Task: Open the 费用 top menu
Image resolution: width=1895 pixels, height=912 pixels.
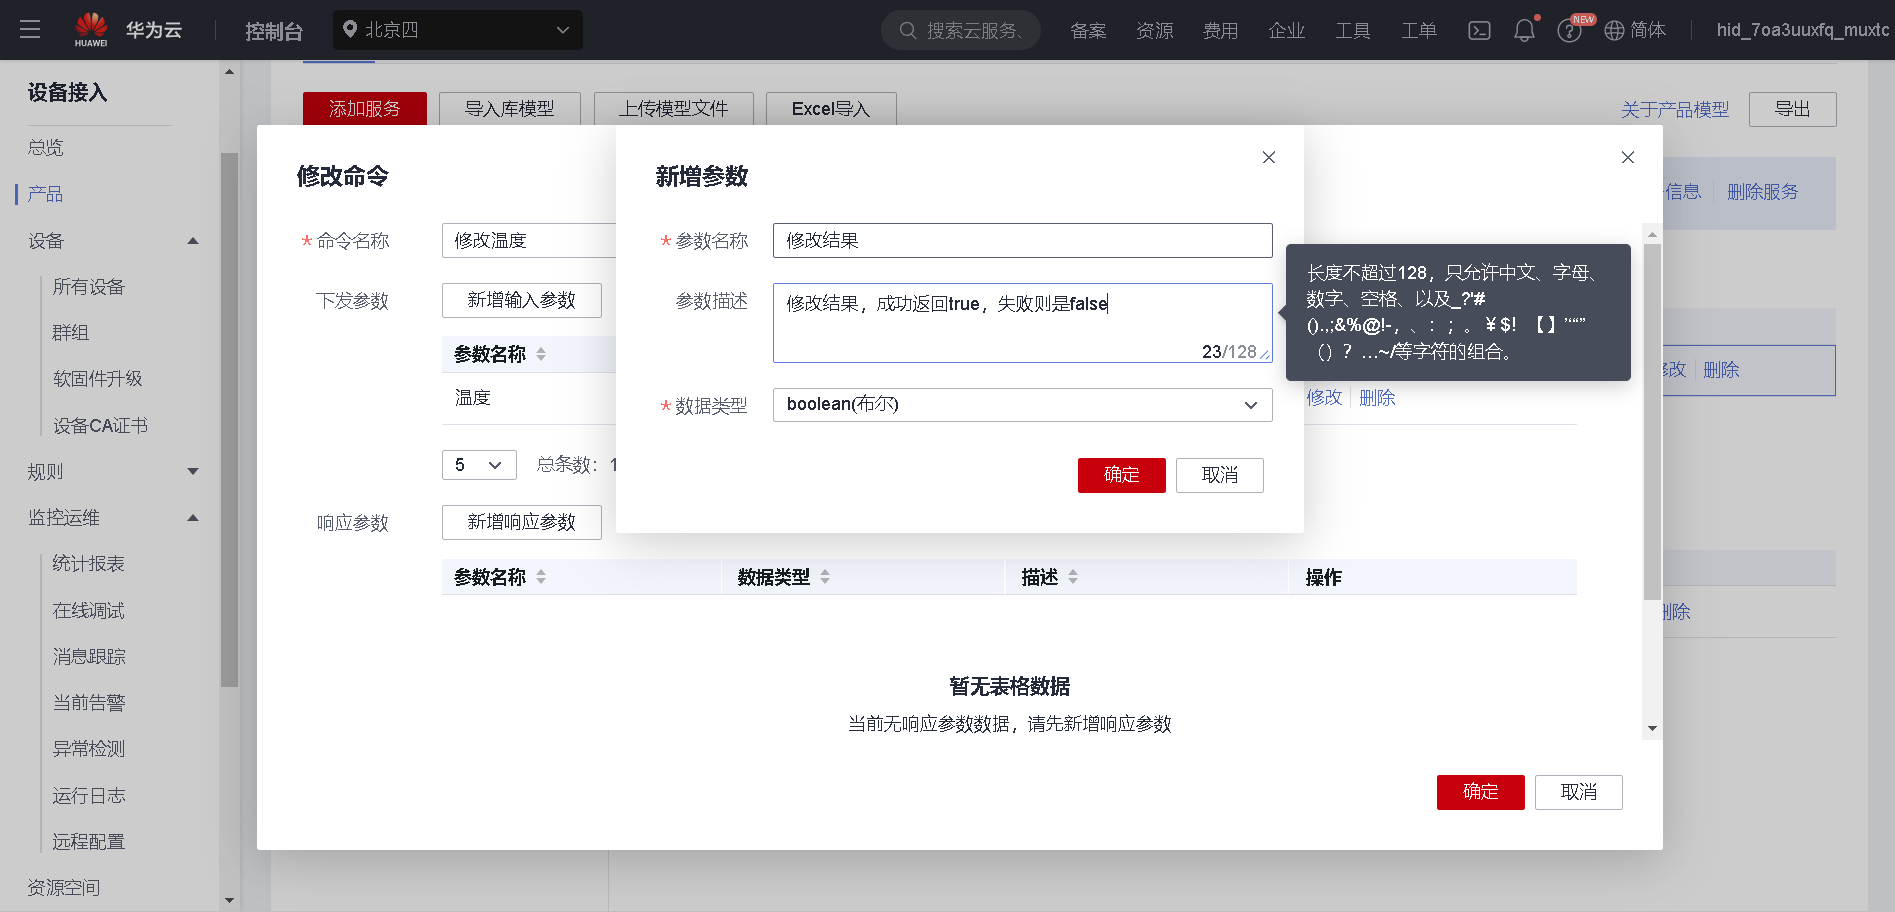Action: coord(1220,31)
